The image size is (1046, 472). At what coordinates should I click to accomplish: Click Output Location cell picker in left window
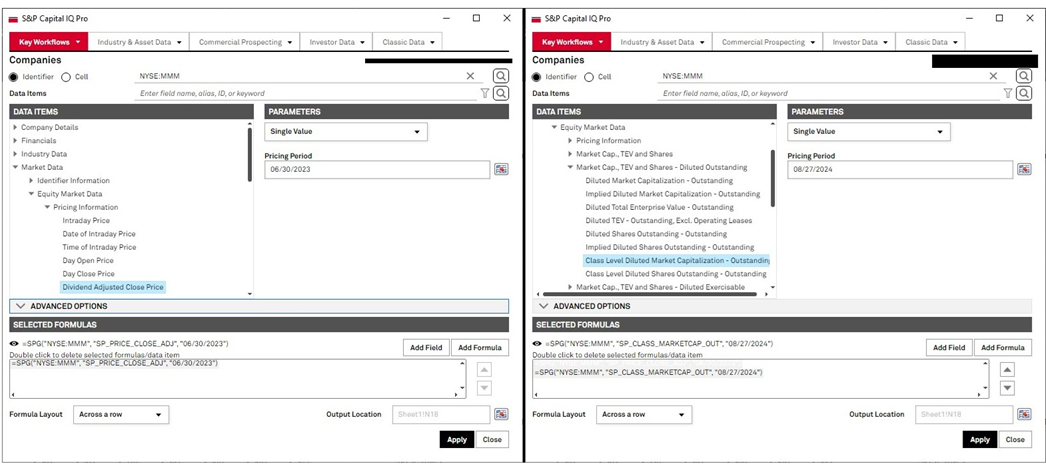[x=501, y=414]
